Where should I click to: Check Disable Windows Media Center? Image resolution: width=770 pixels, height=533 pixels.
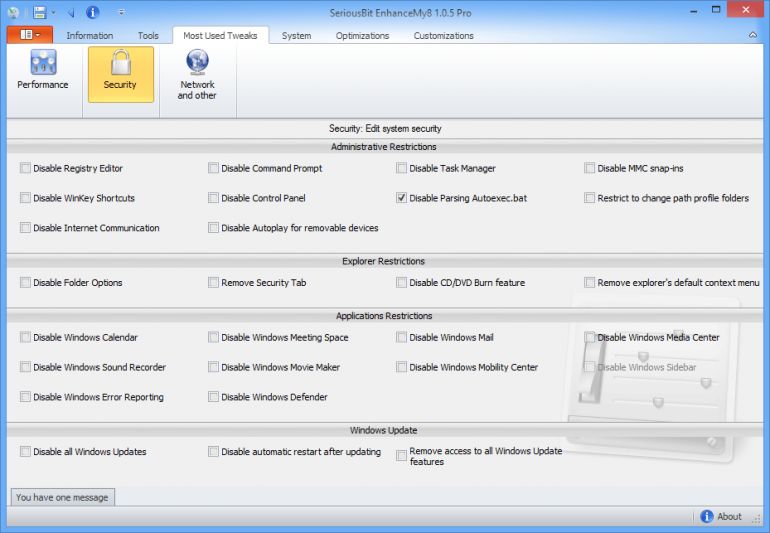click(x=589, y=337)
